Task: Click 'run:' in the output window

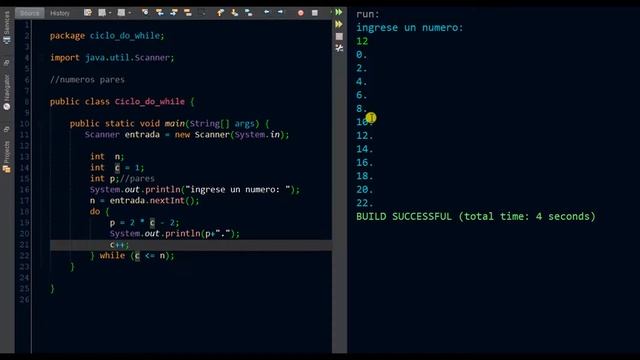Action: click(x=368, y=14)
